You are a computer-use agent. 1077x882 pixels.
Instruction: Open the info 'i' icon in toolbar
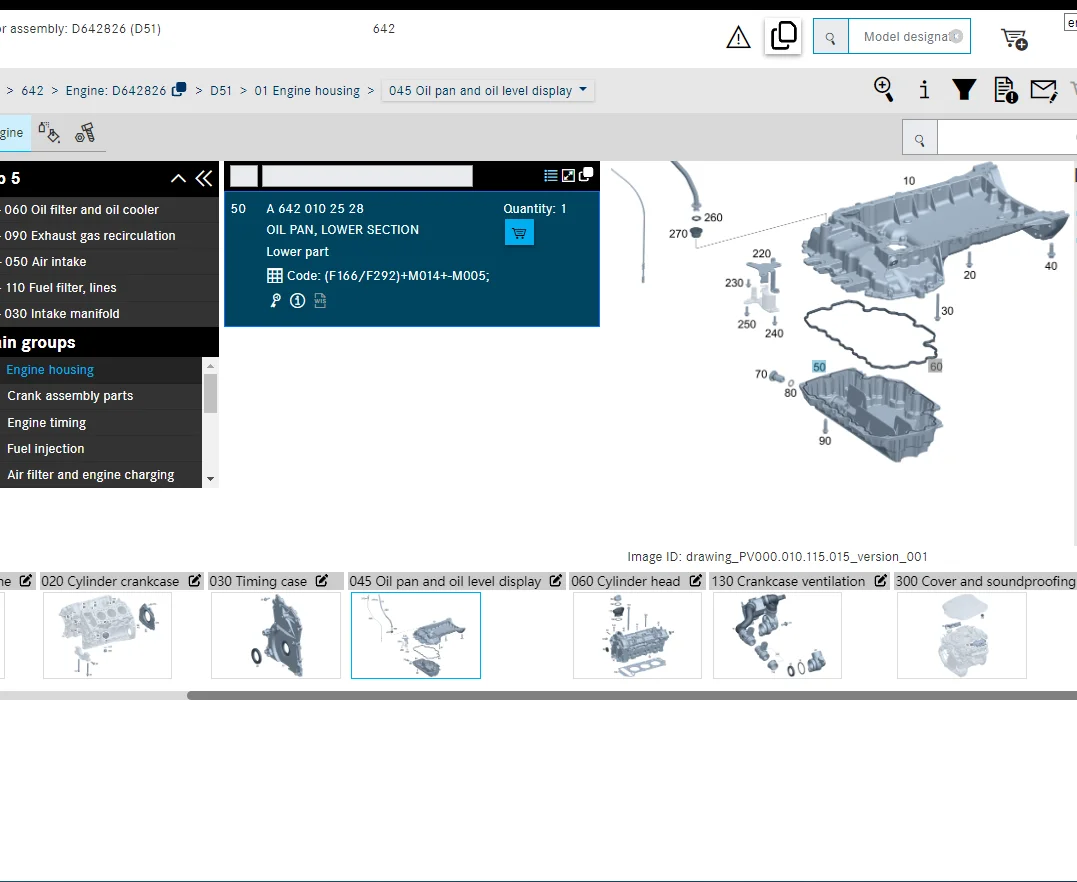click(x=924, y=90)
